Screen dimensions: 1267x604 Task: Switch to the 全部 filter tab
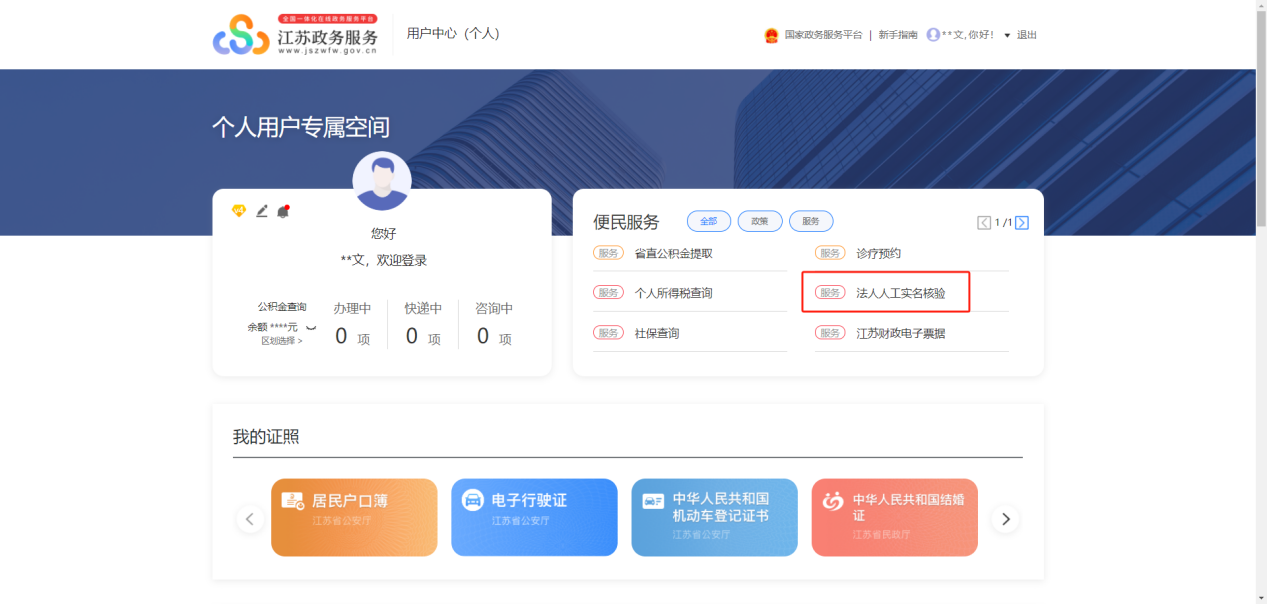[x=709, y=222]
